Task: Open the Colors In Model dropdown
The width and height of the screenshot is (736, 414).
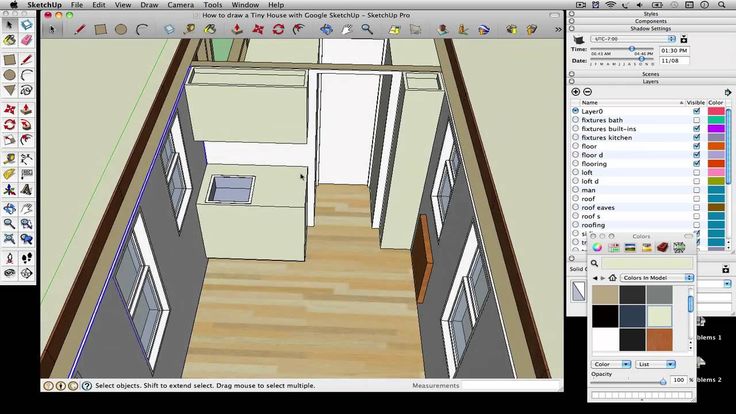Action: point(657,278)
